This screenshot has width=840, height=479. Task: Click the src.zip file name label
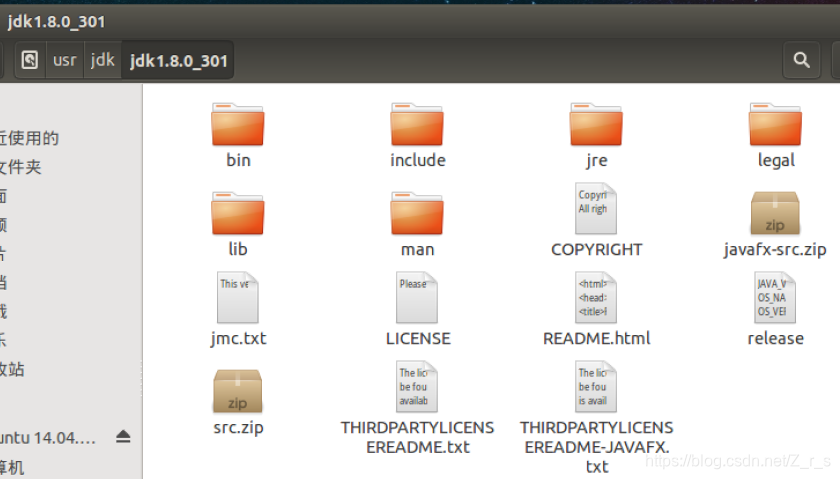pos(238,428)
